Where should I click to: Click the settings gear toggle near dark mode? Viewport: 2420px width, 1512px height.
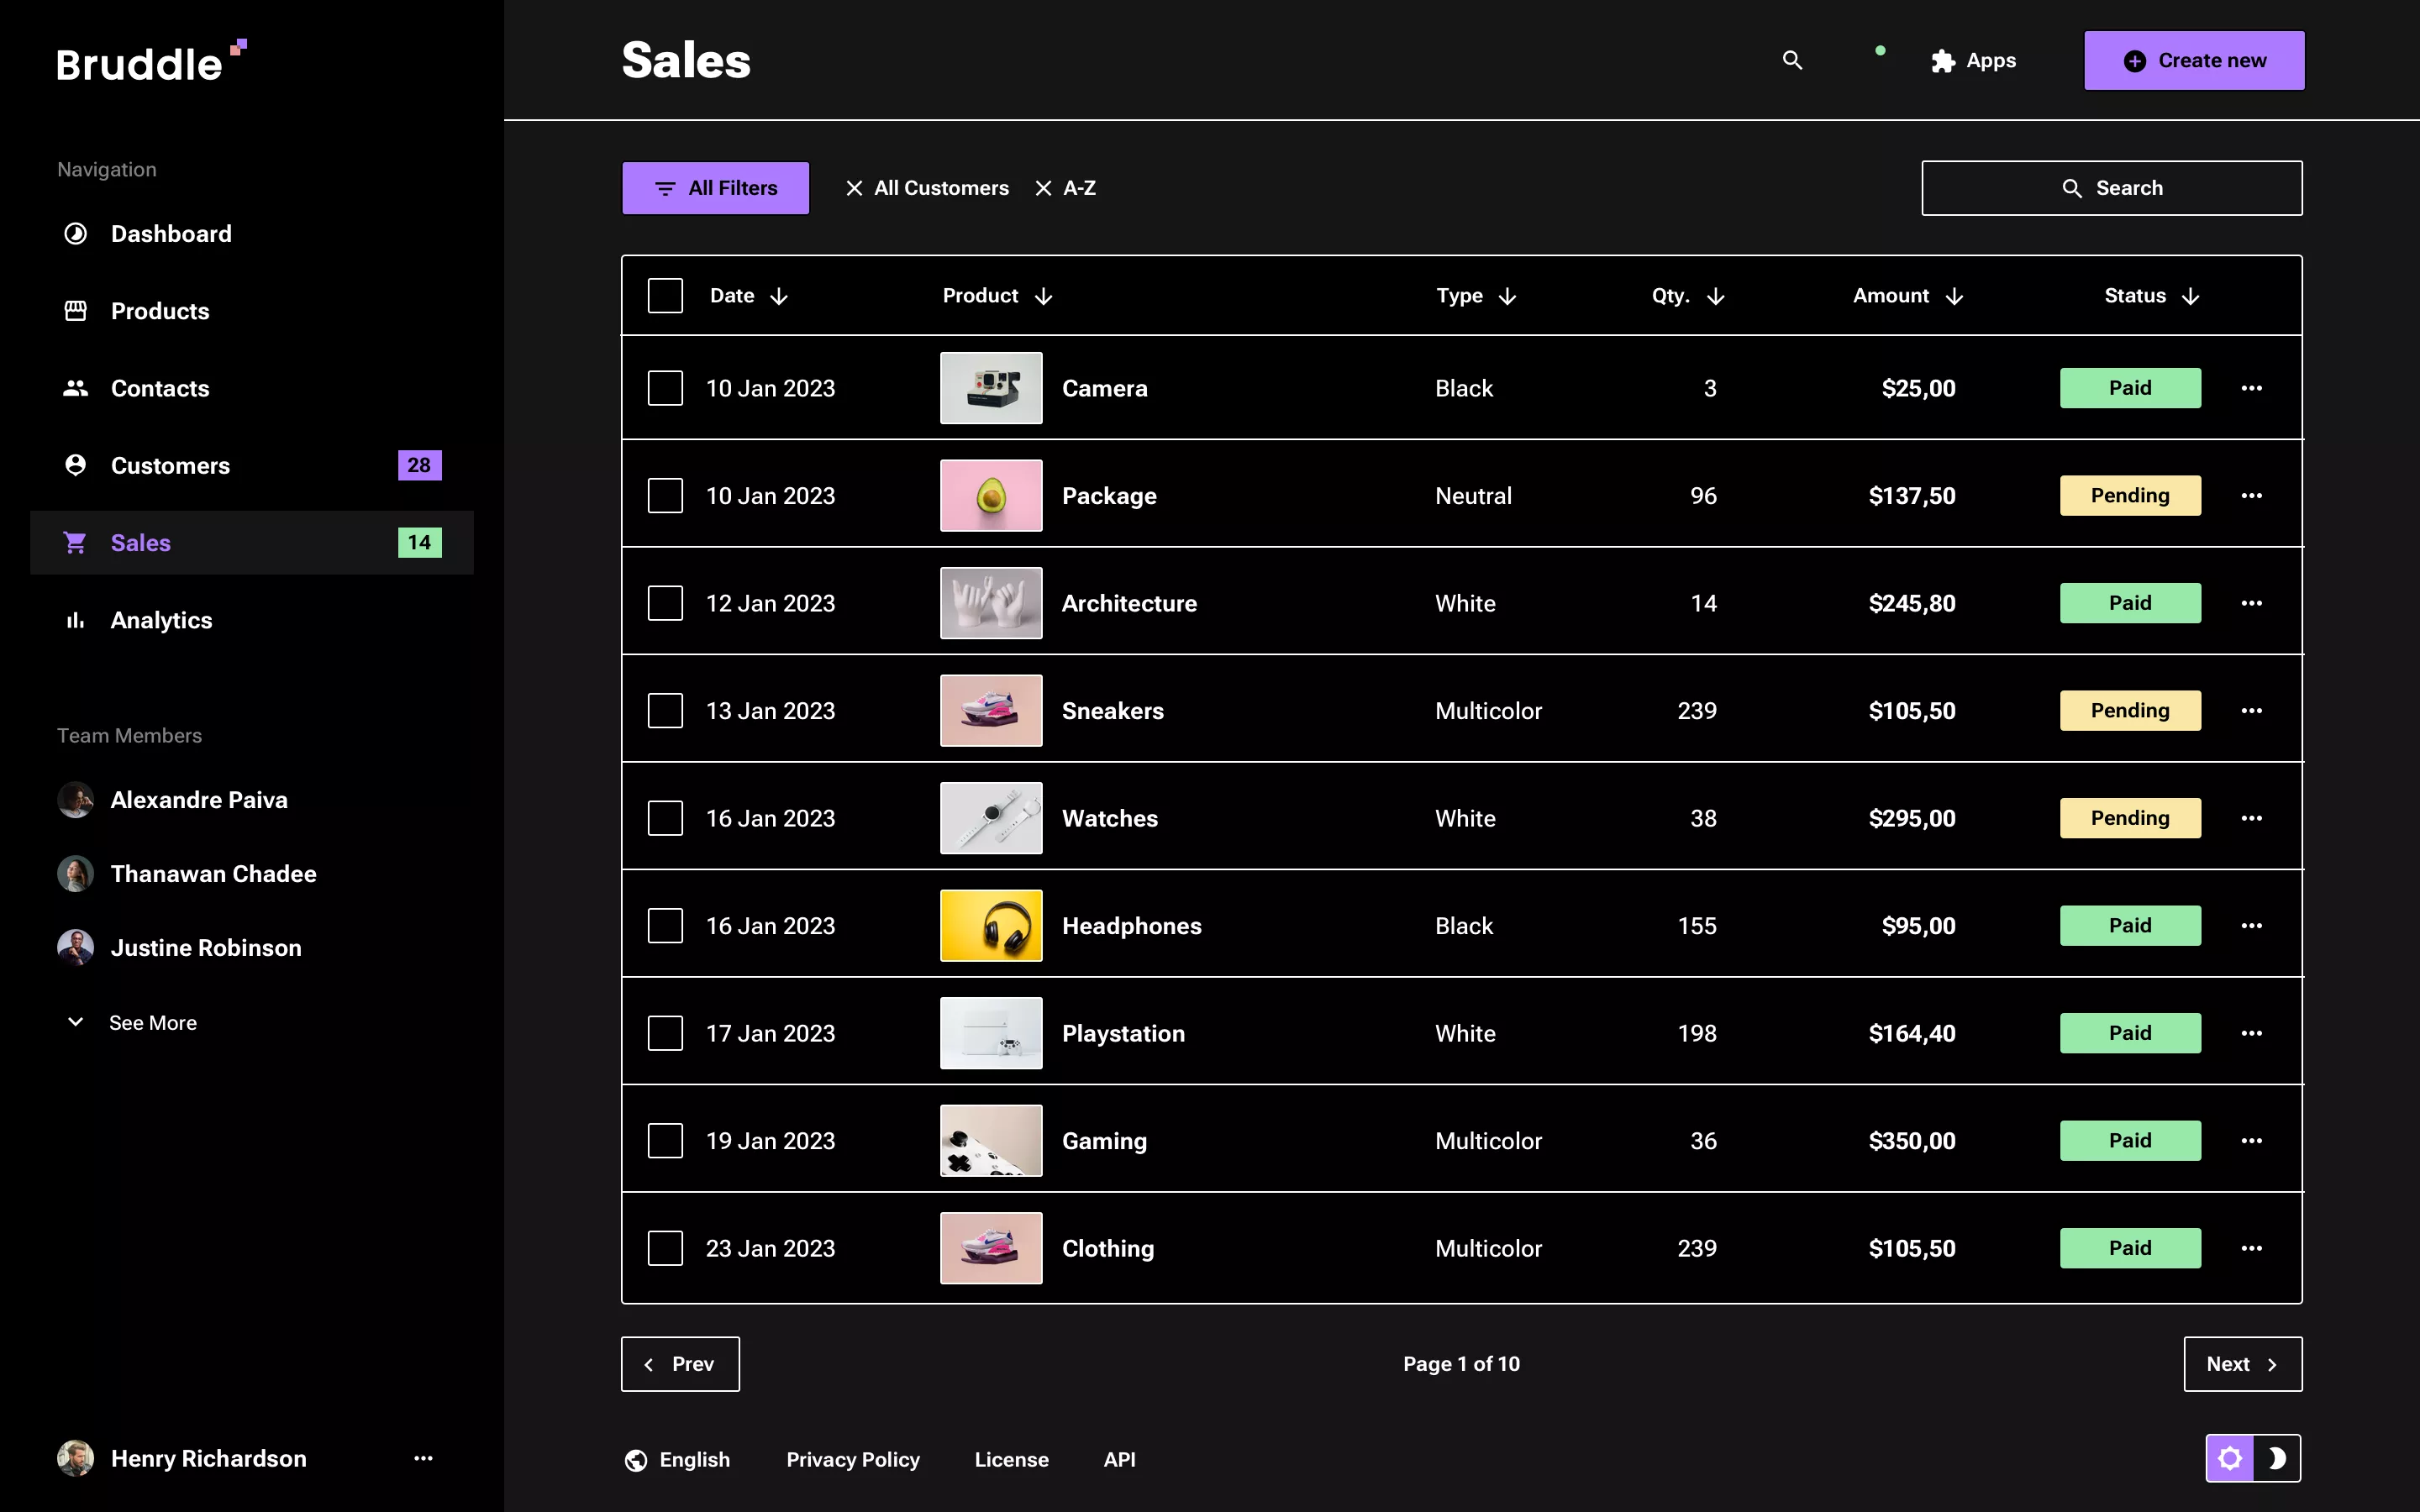click(x=2231, y=1458)
